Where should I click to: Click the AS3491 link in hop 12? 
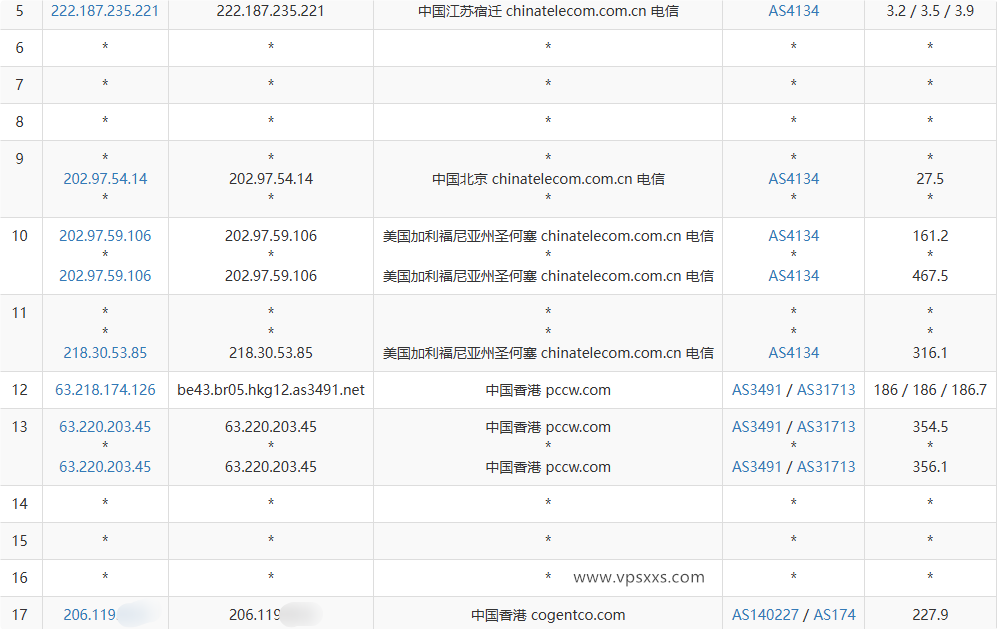coord(757,390)
